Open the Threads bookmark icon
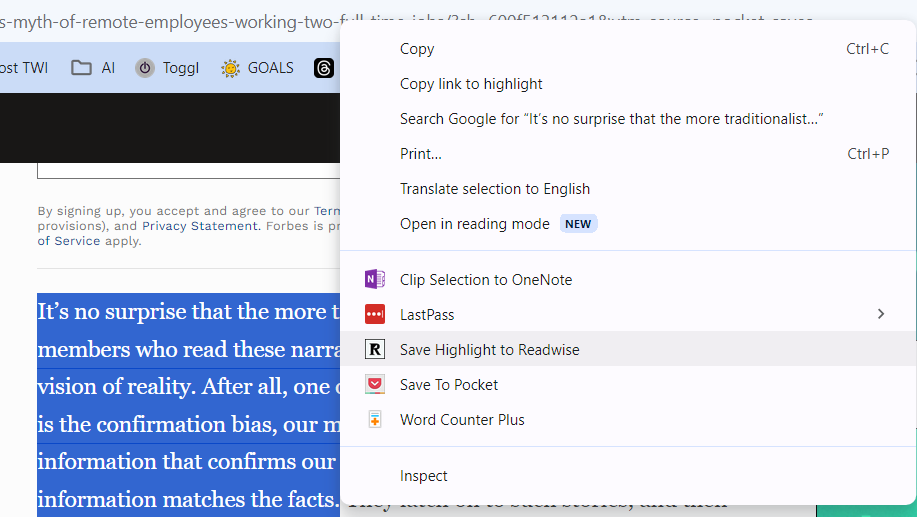Viewport: 917px width, 517px height. click(323, 68)
